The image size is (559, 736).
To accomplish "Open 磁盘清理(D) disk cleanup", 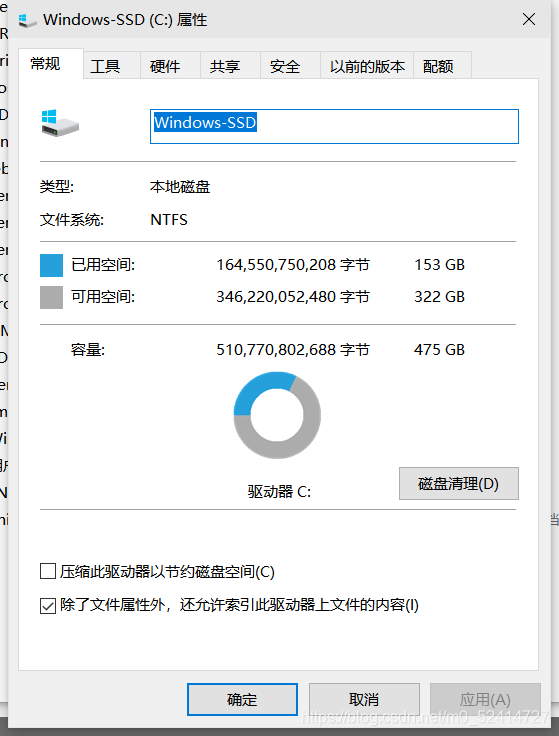I will tap(459, 483).
